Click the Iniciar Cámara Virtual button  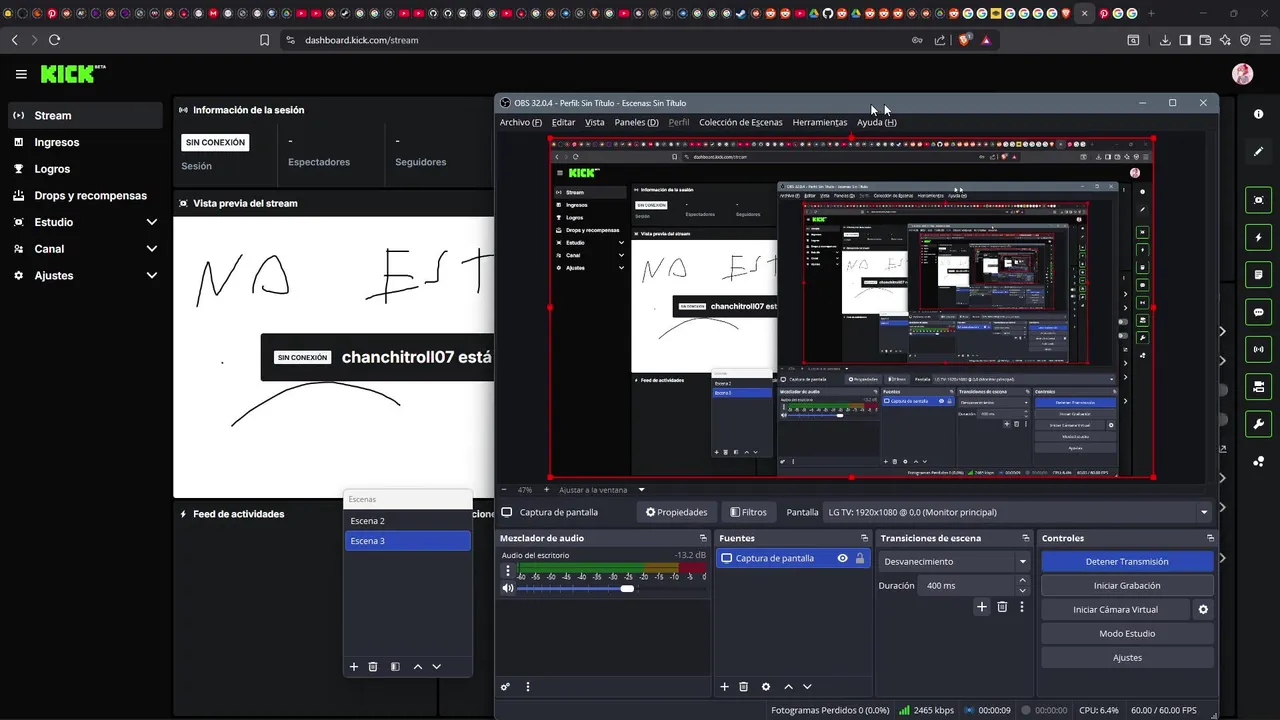1116,610
